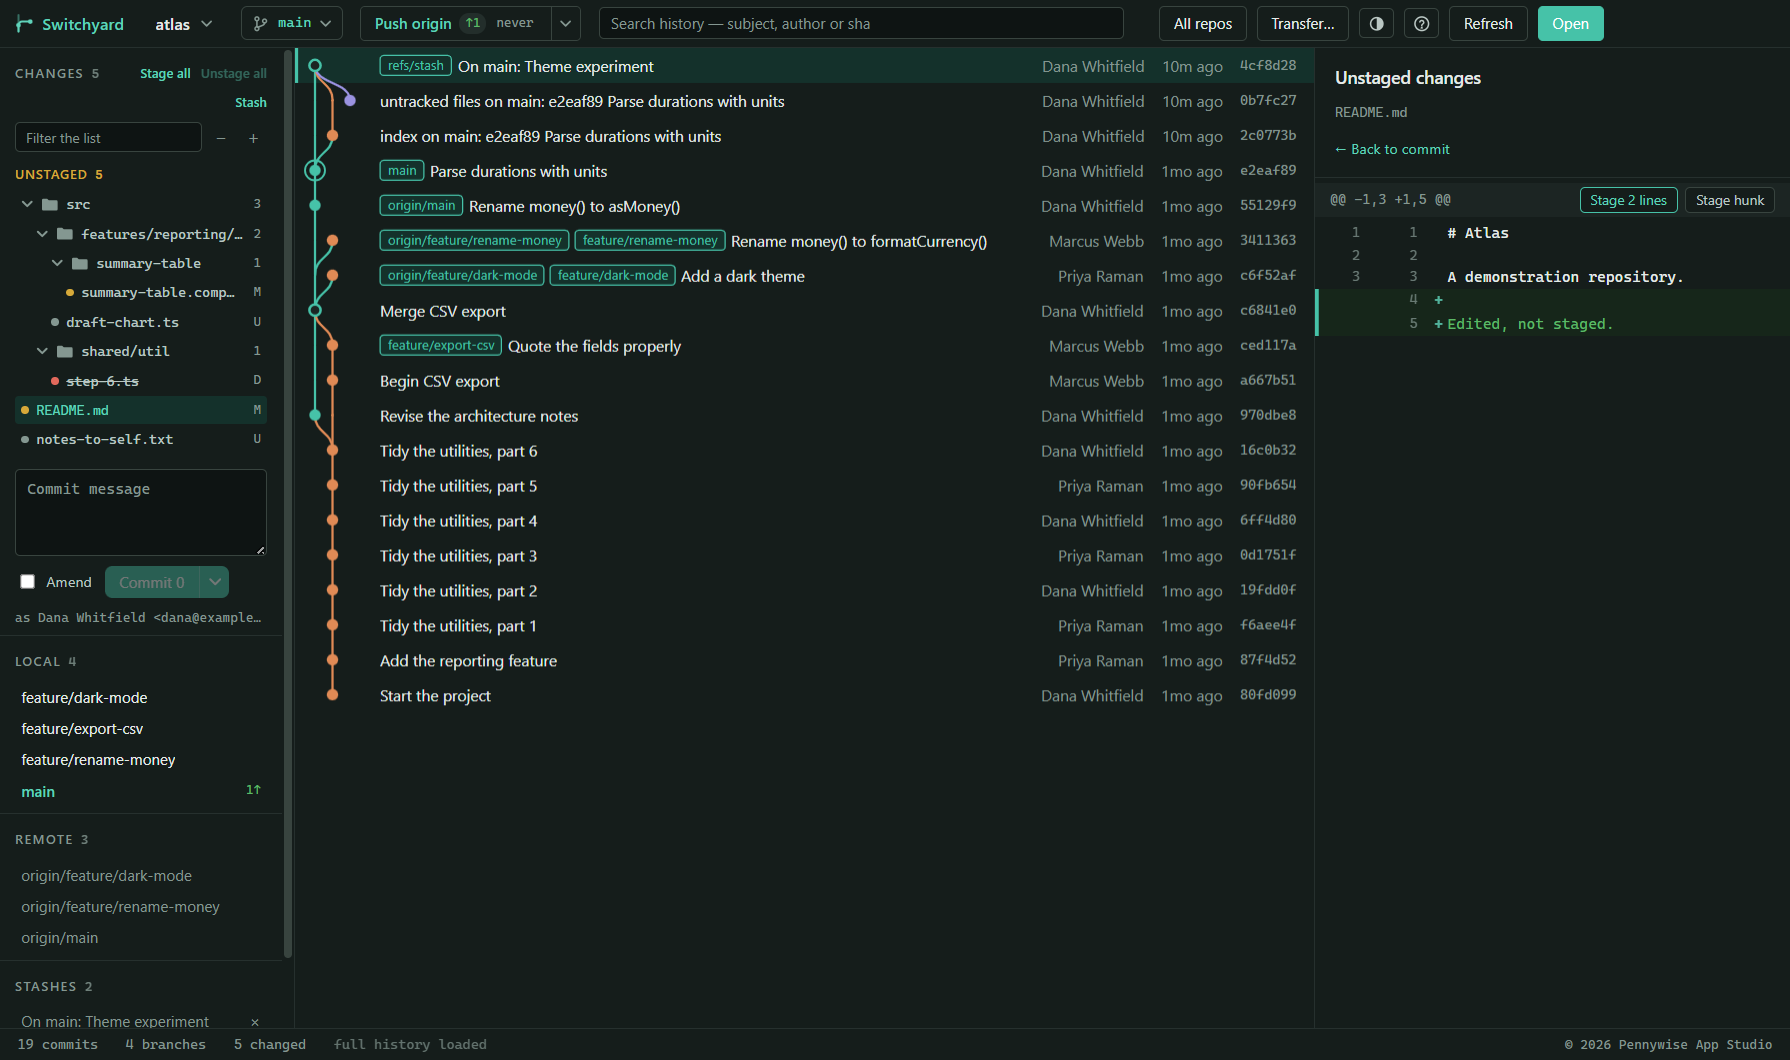The width and height of the screenshot is (1790, 1060).
Task: Collapse the shared/util folder
Action: 42,351
